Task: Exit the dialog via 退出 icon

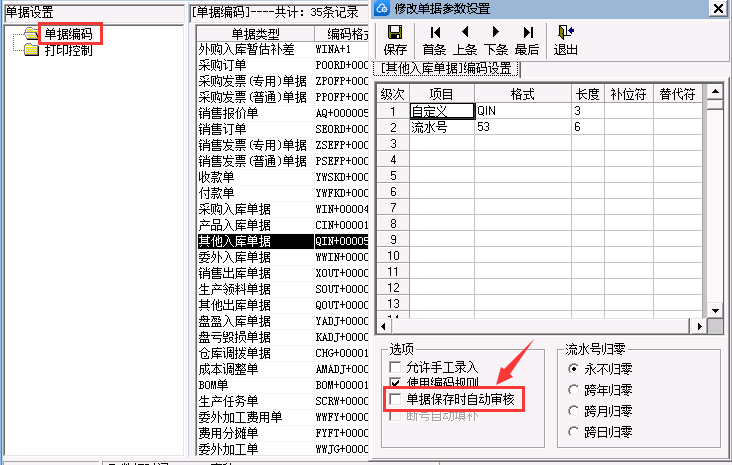Action: [x=566, y=32]
